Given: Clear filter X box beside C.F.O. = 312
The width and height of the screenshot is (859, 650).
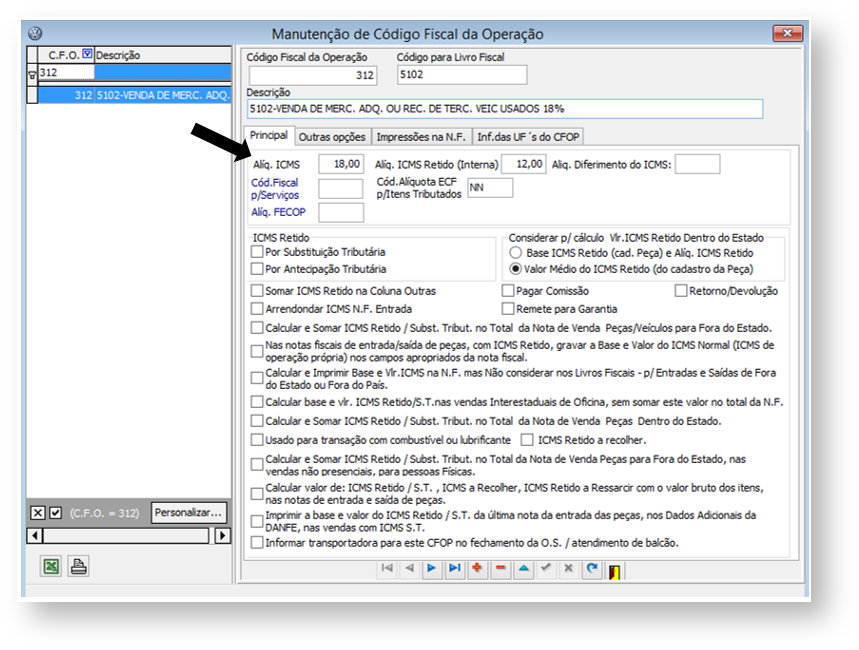Looking at the screenshot, I should [37, 513].
